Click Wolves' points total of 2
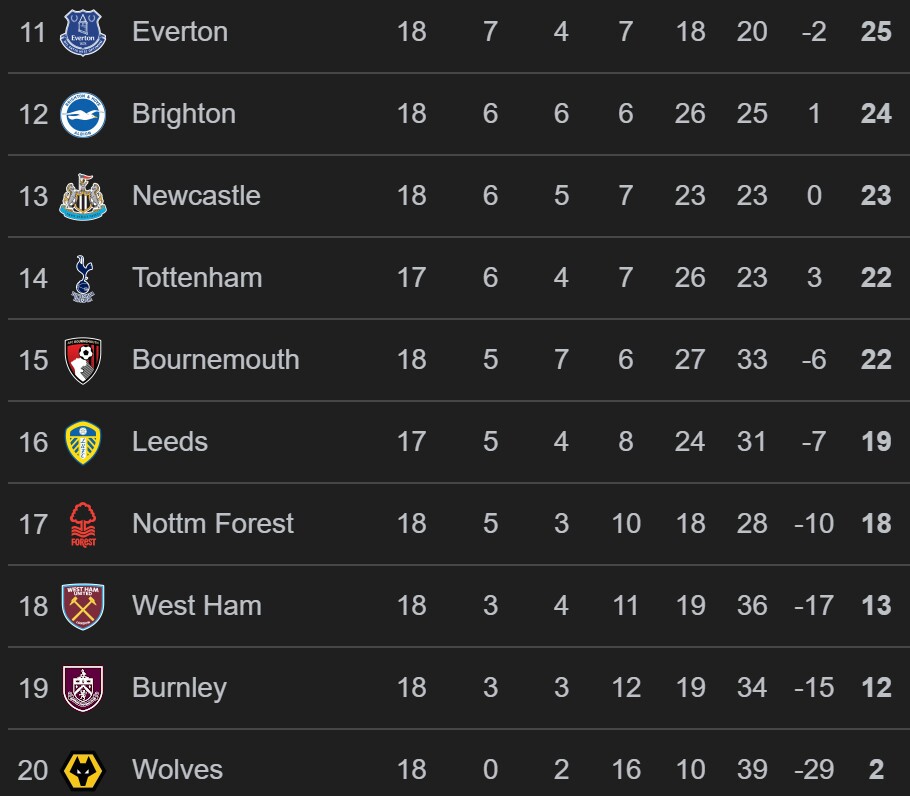 coord(876,770)
